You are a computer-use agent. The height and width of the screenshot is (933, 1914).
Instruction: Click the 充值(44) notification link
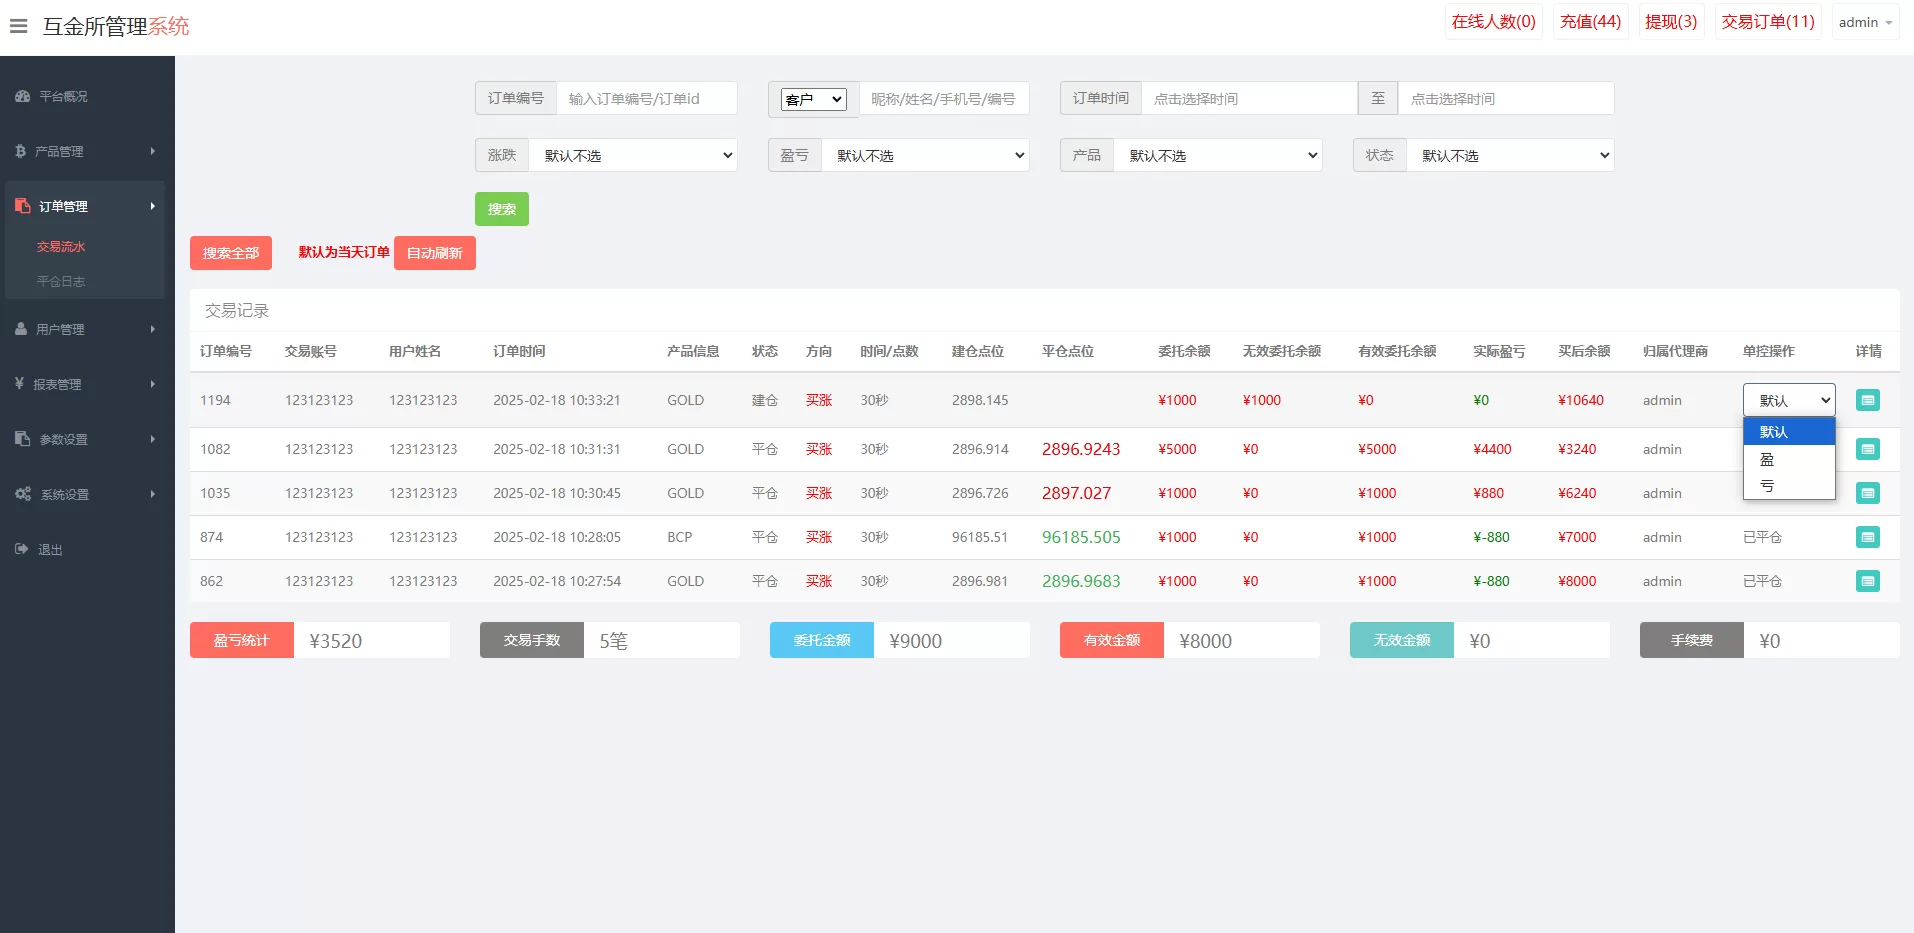[1590, 22]
